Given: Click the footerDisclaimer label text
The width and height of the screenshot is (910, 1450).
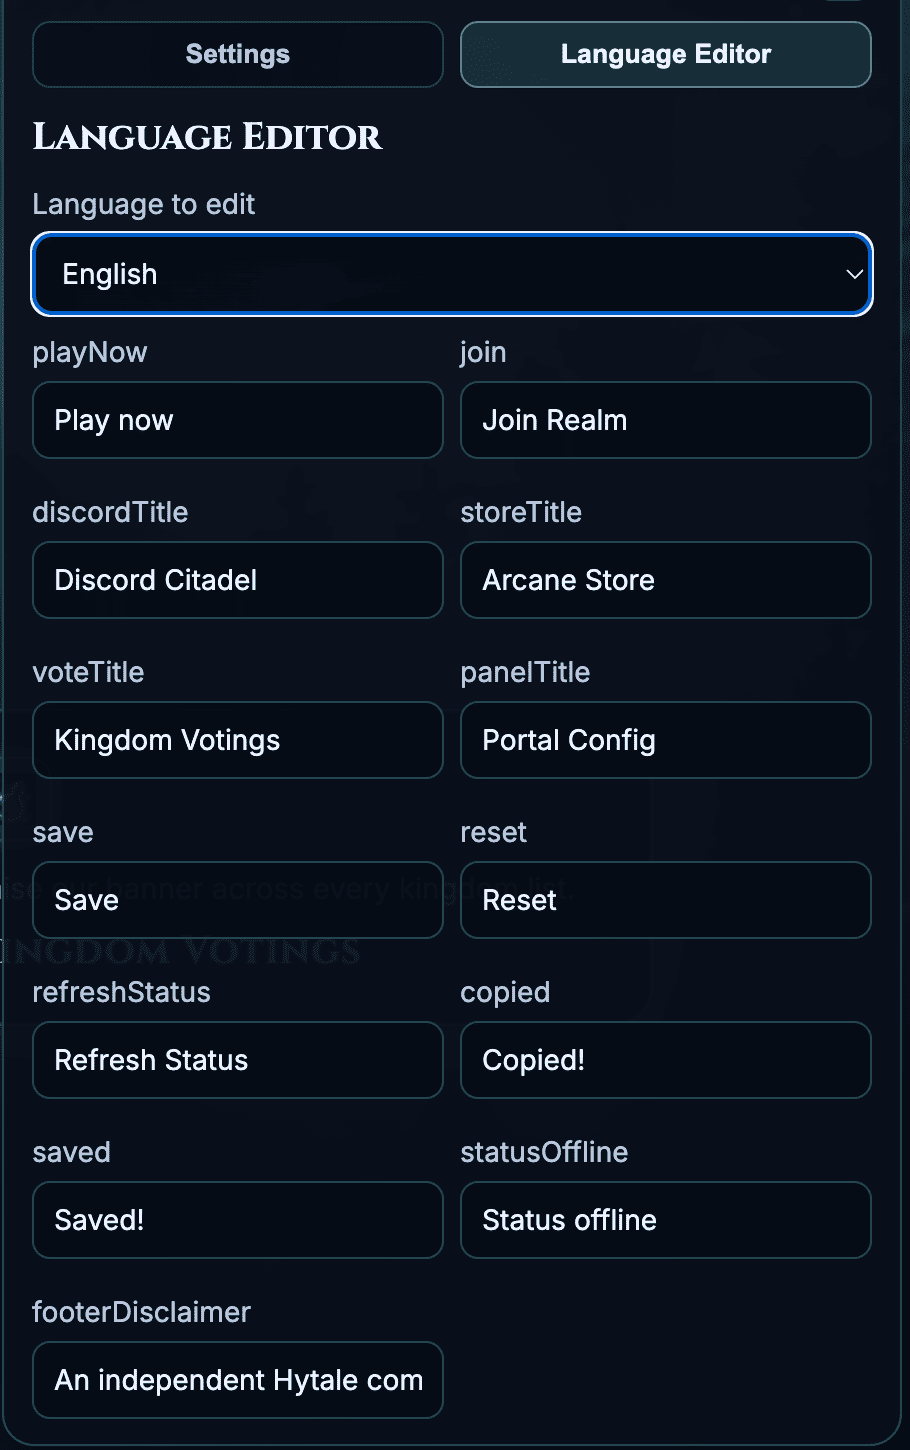Looking at the screenshot, I should click(x=141, y=1312).
